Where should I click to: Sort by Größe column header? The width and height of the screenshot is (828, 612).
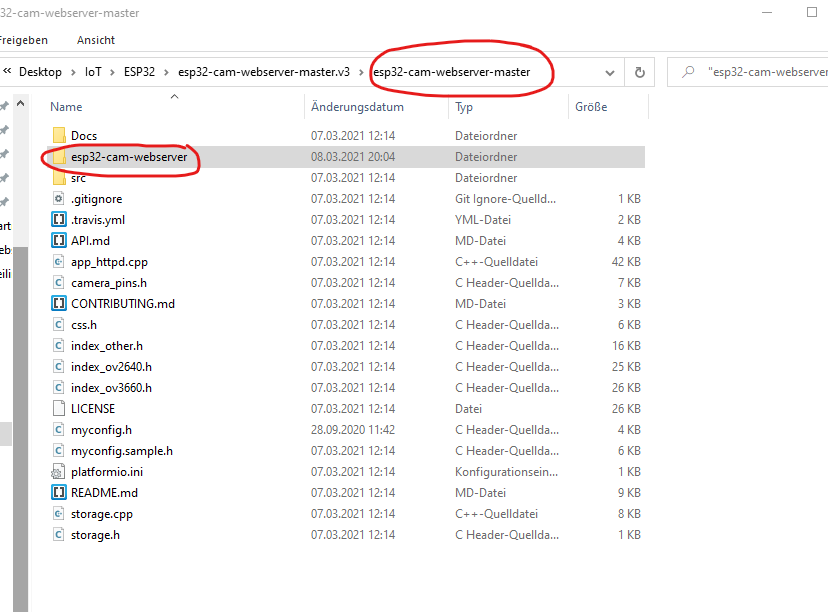tap(591, 107)
